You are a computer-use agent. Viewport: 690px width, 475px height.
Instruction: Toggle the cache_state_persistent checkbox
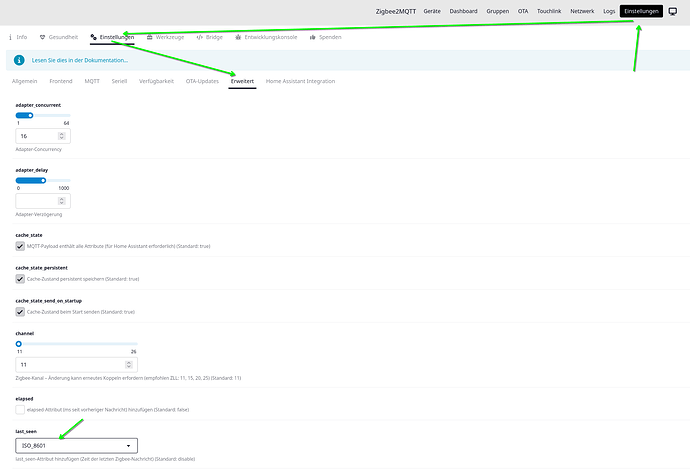coord(20,279)
